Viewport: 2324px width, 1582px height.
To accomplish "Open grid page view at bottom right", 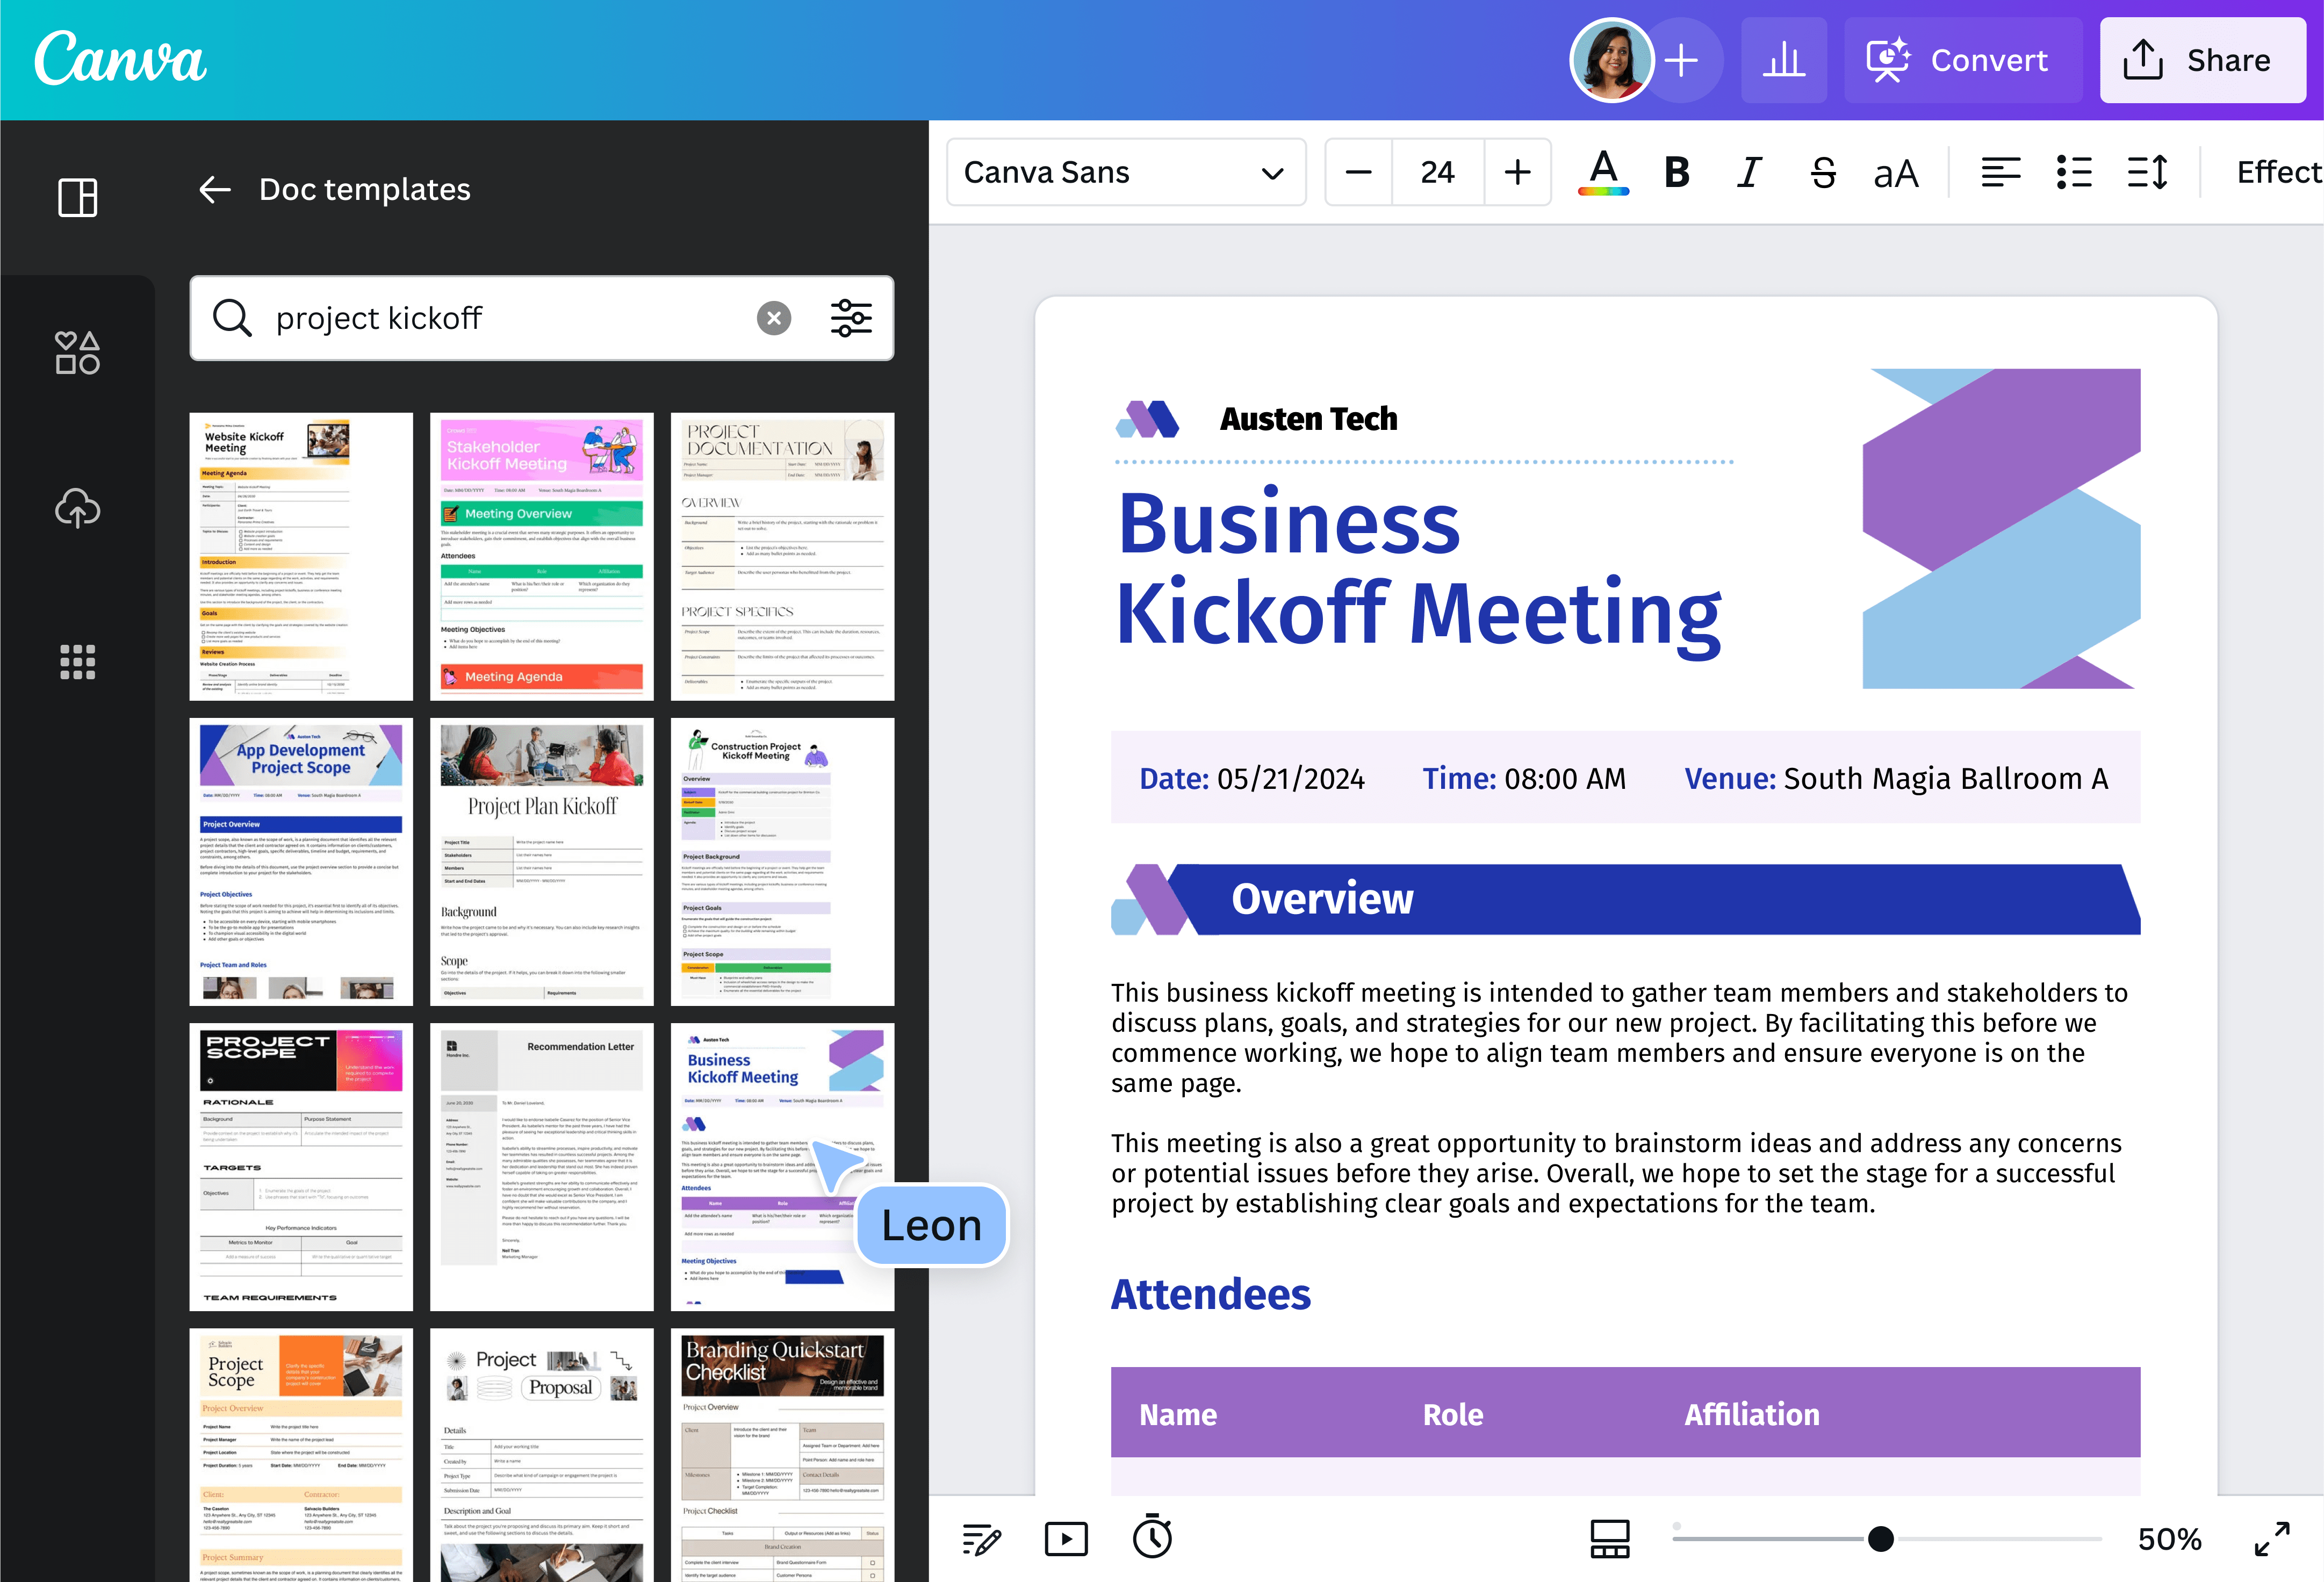I will (x=1609, y=1538).
